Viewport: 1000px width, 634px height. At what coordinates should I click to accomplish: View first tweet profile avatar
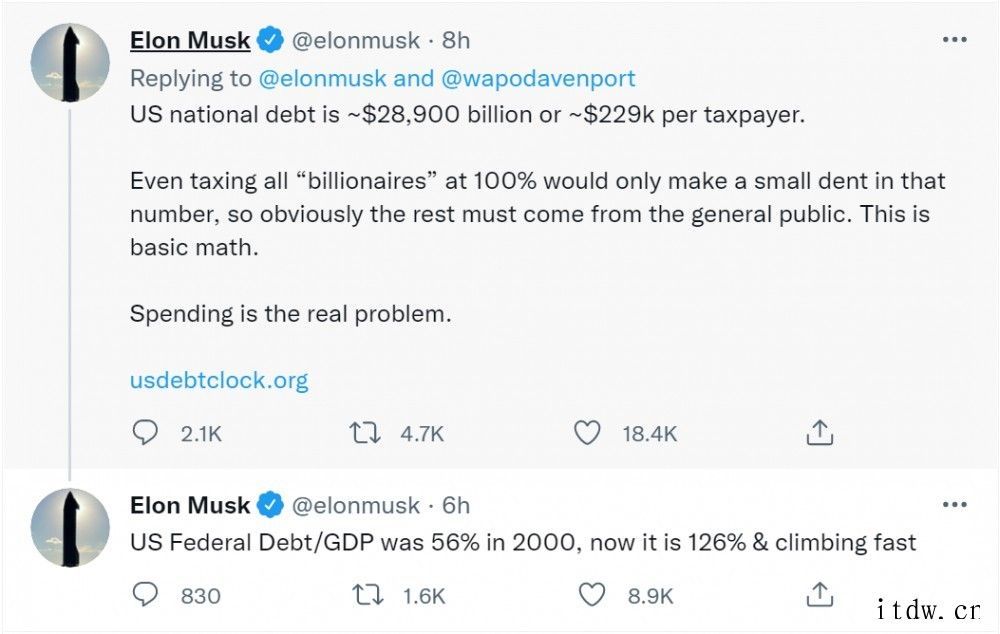(70, 63)
